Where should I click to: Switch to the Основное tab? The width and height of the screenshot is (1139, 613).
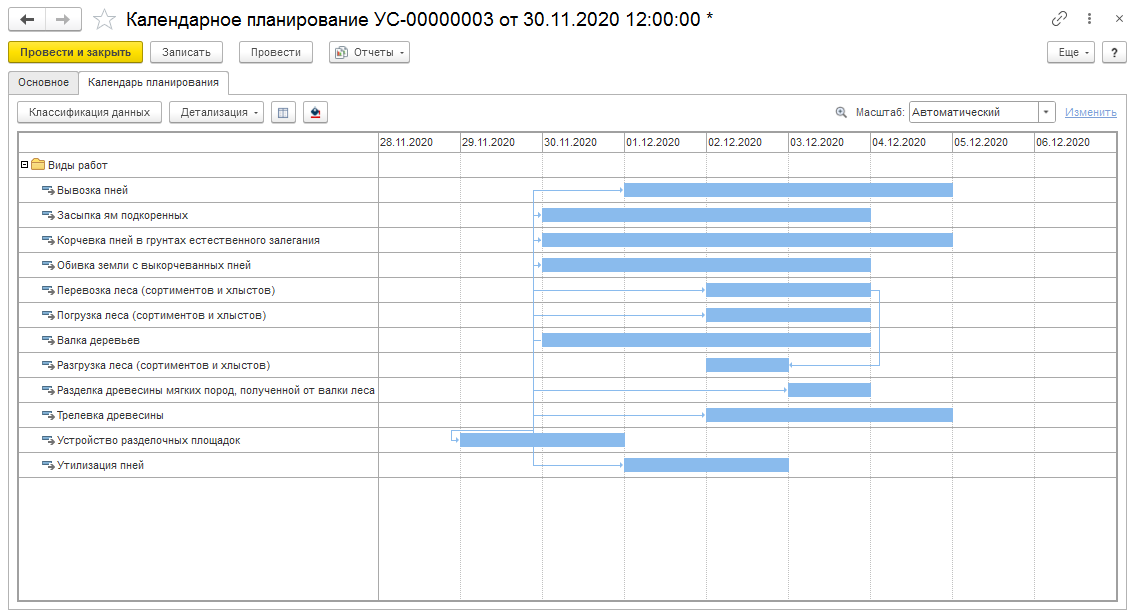point(44,83)
